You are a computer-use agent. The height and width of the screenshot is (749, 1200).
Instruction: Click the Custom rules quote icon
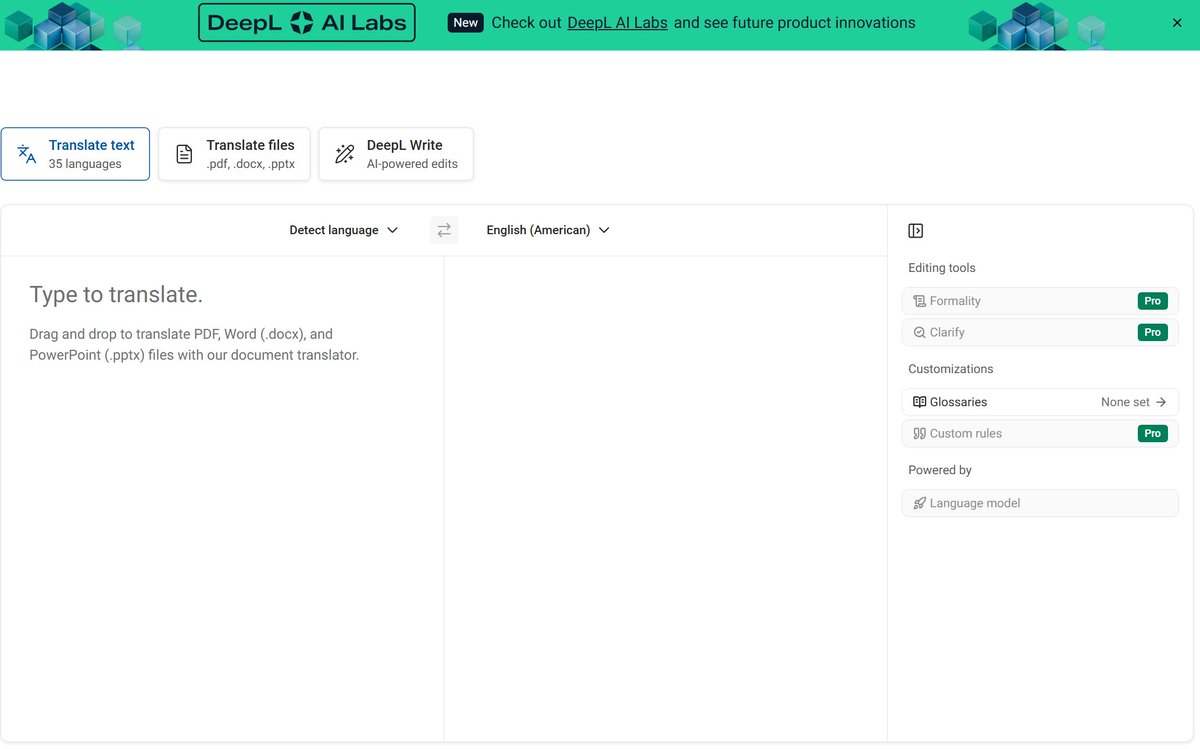pyautogui.click(x=919, y=433)
